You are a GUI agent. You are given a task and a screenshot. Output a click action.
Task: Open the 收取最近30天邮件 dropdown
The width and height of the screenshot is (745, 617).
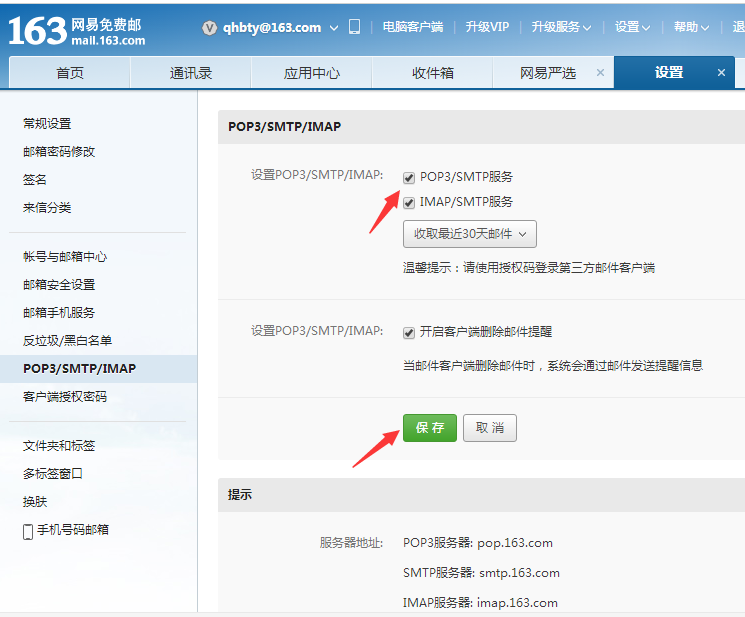[469, 234]
